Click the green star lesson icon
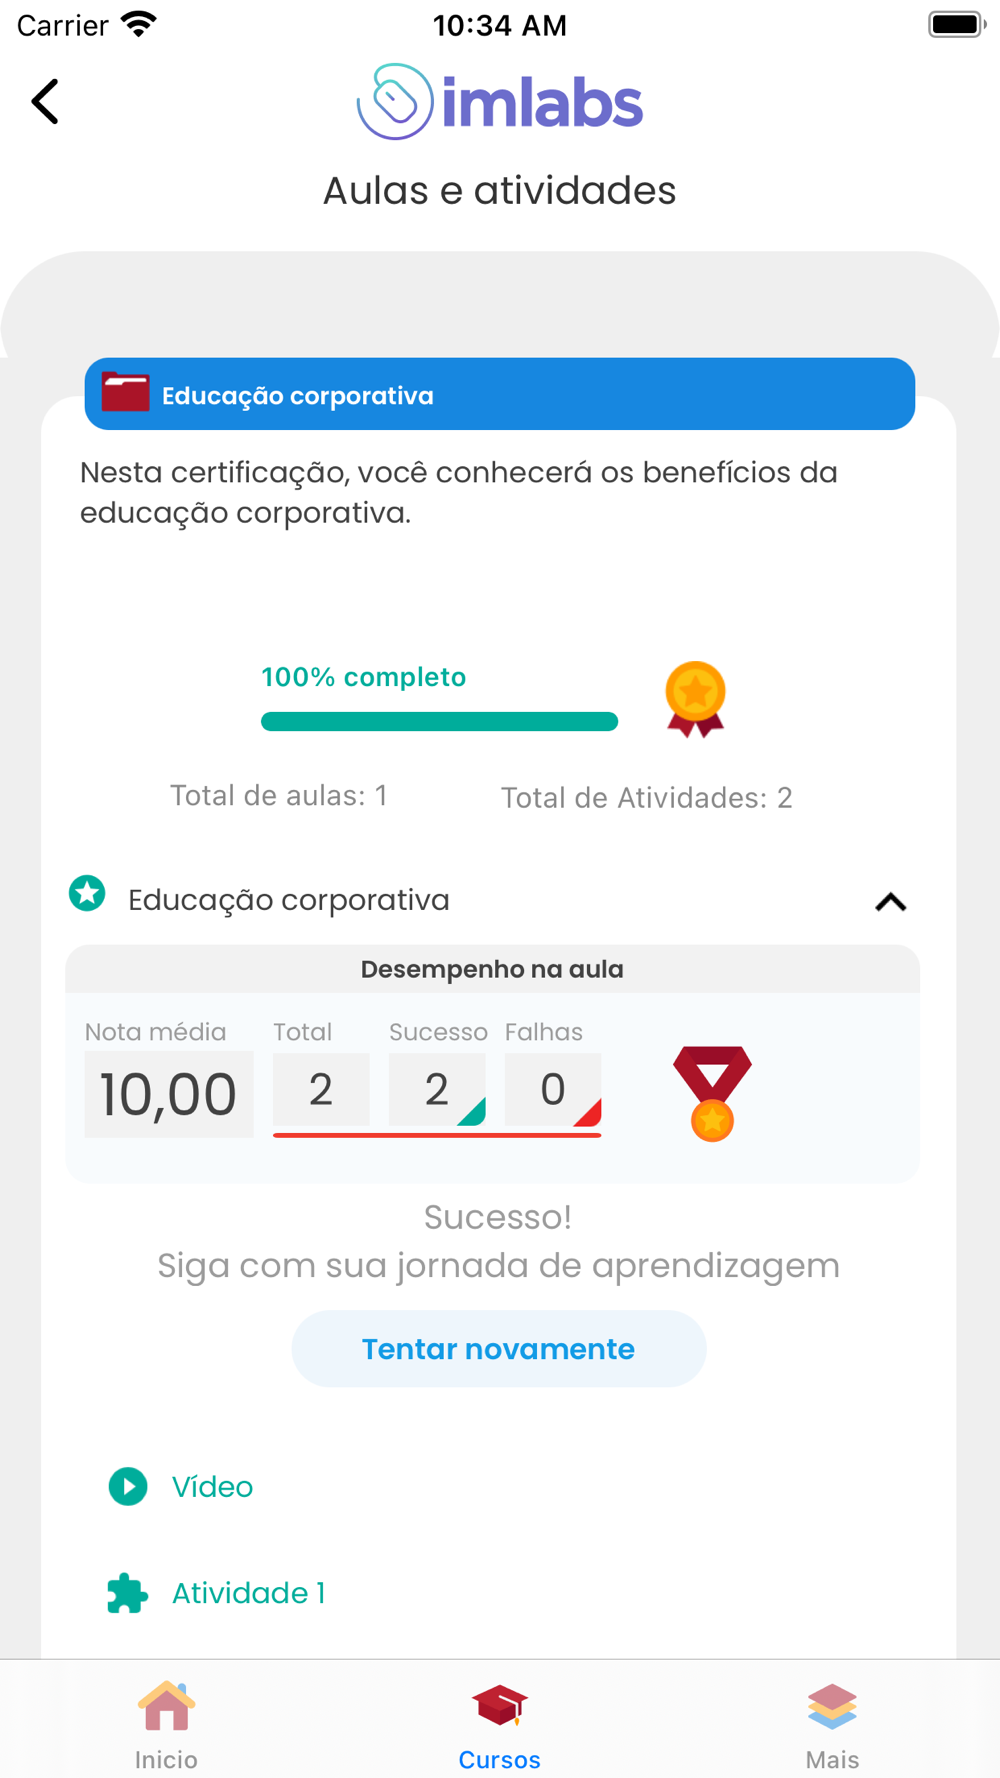 88,893
